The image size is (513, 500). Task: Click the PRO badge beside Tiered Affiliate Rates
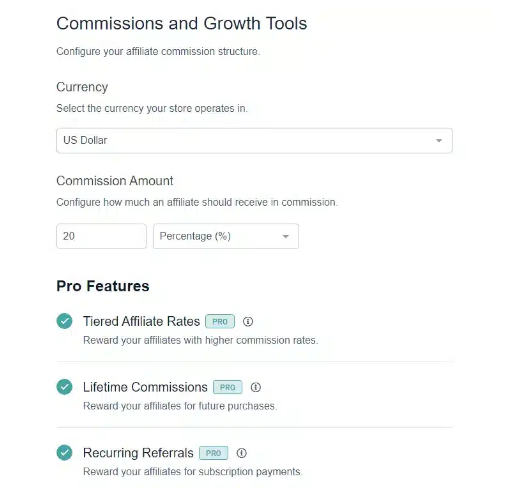220,322
